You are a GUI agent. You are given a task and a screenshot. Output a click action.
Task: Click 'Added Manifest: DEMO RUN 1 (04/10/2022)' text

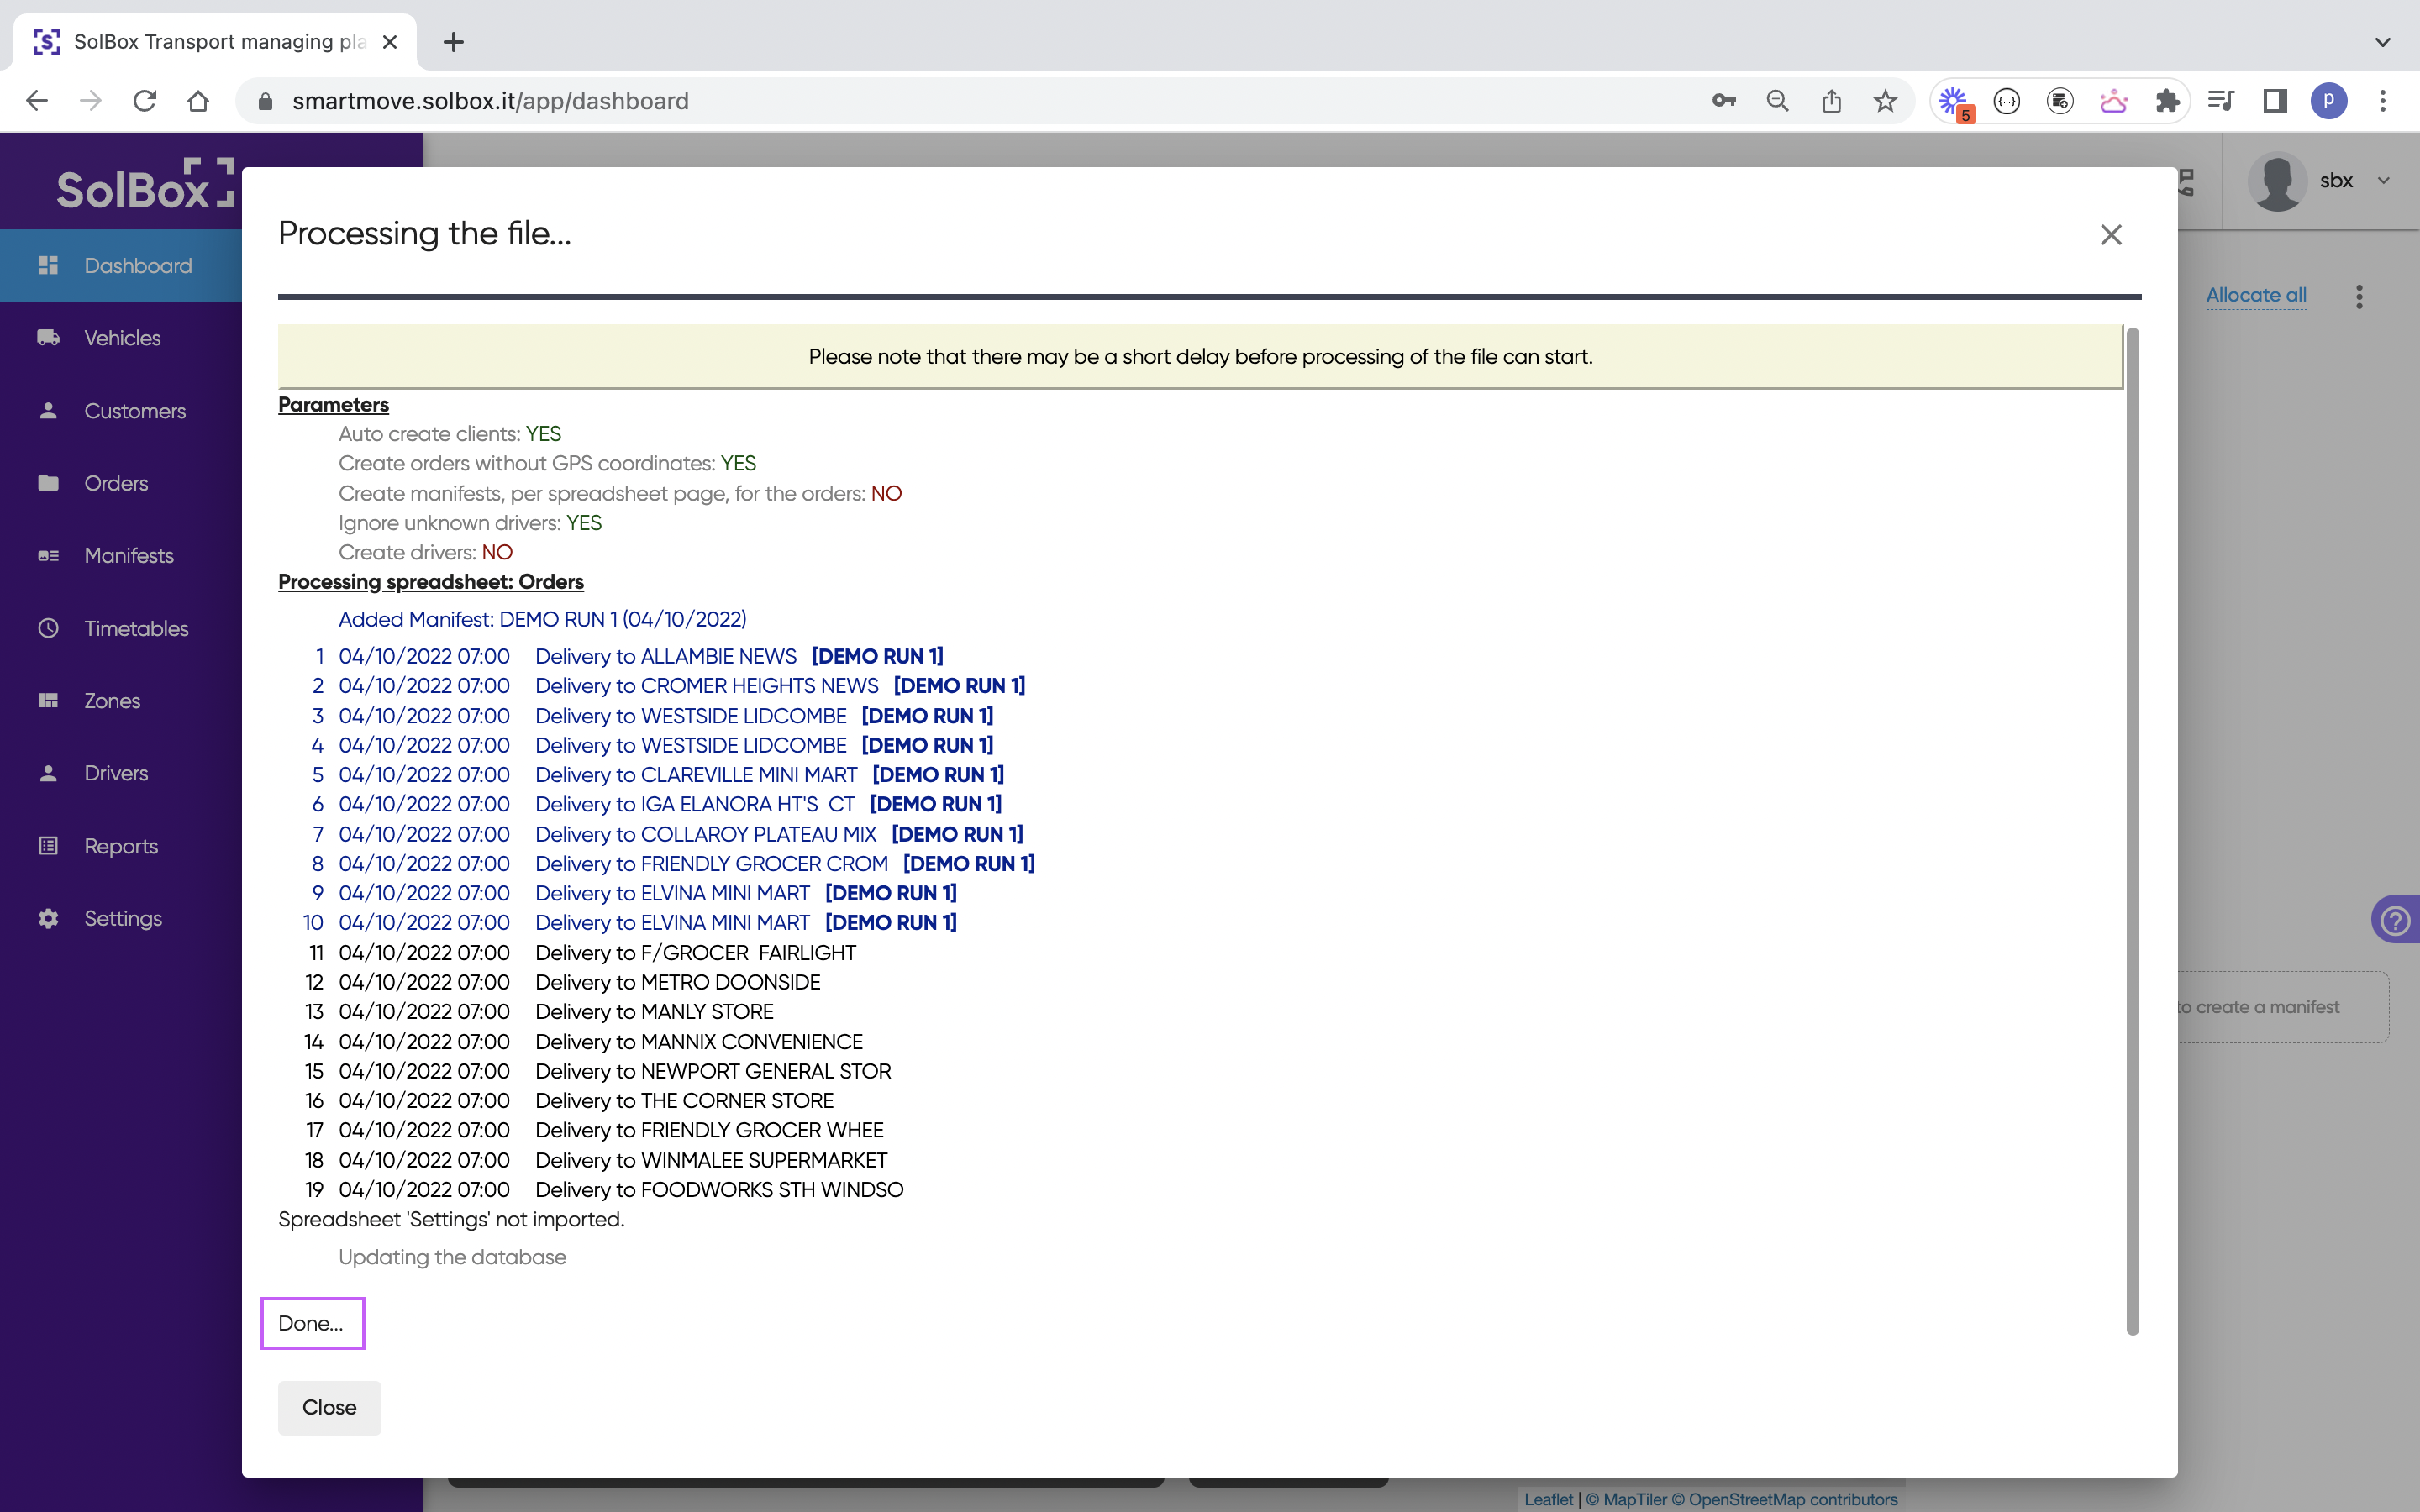pyautogui.click(x=543, y=619)
